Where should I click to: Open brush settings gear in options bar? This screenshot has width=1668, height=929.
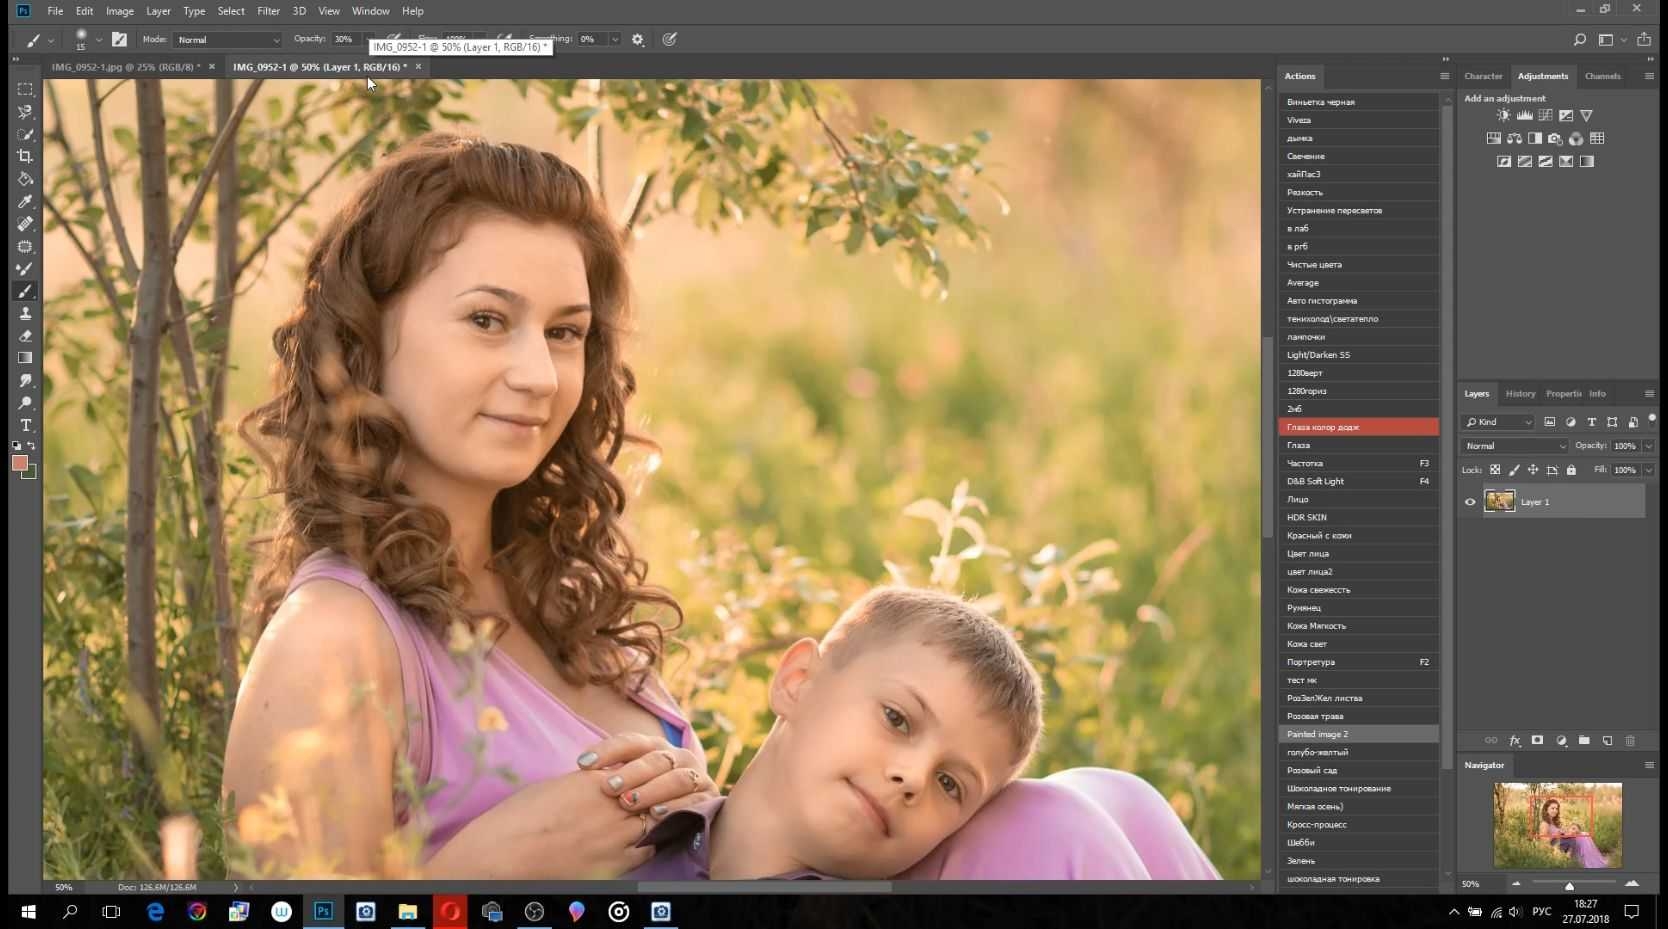click(638, 40)
